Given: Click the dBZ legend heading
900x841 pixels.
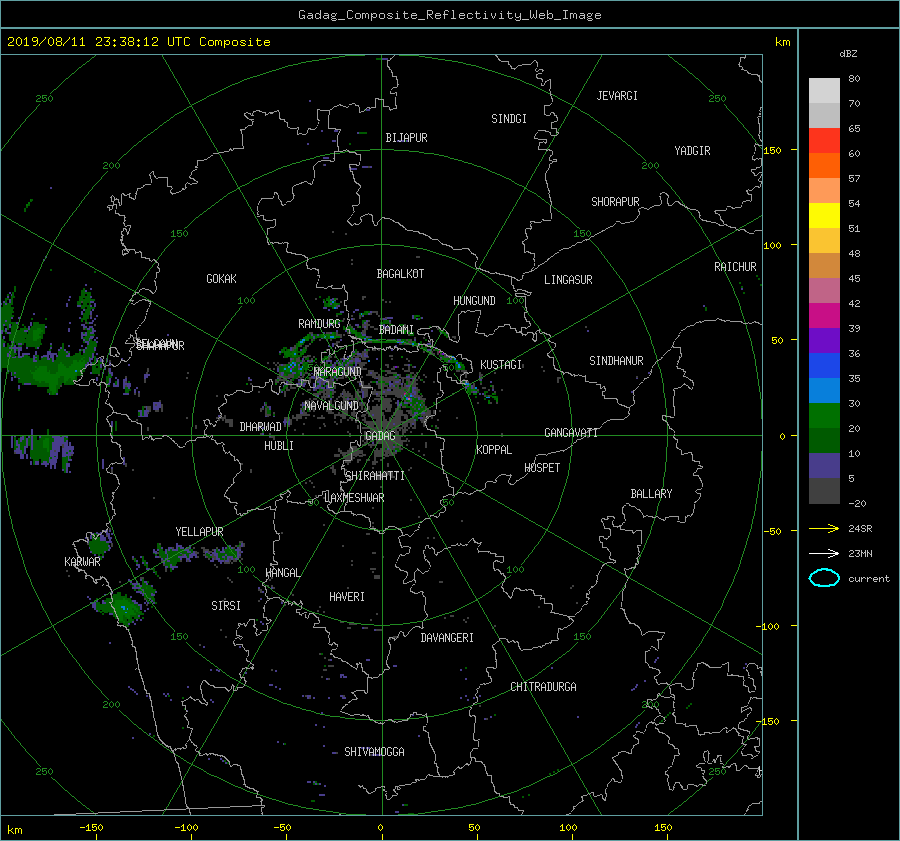Looking at the screenshot, I should pyautogui.click(x=848, y=54).
